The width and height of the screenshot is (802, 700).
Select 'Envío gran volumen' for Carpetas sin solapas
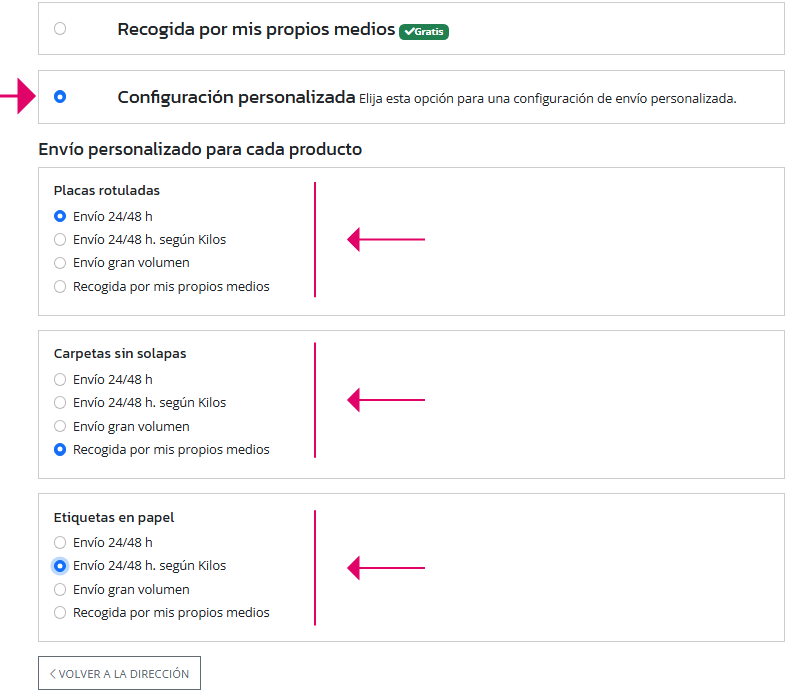60,427
